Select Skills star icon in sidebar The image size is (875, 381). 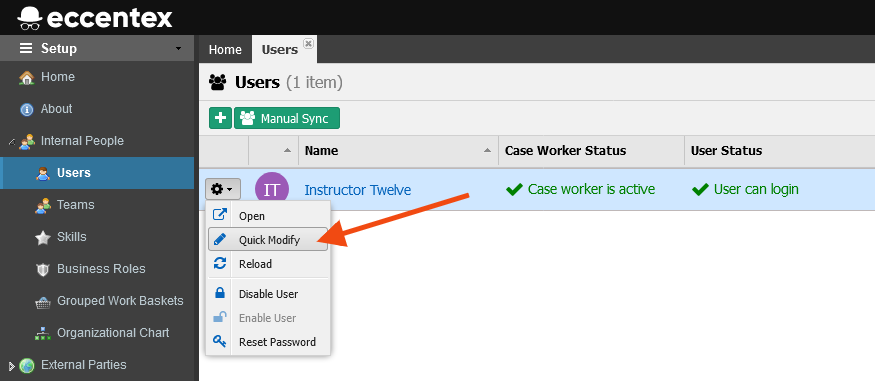43,238
